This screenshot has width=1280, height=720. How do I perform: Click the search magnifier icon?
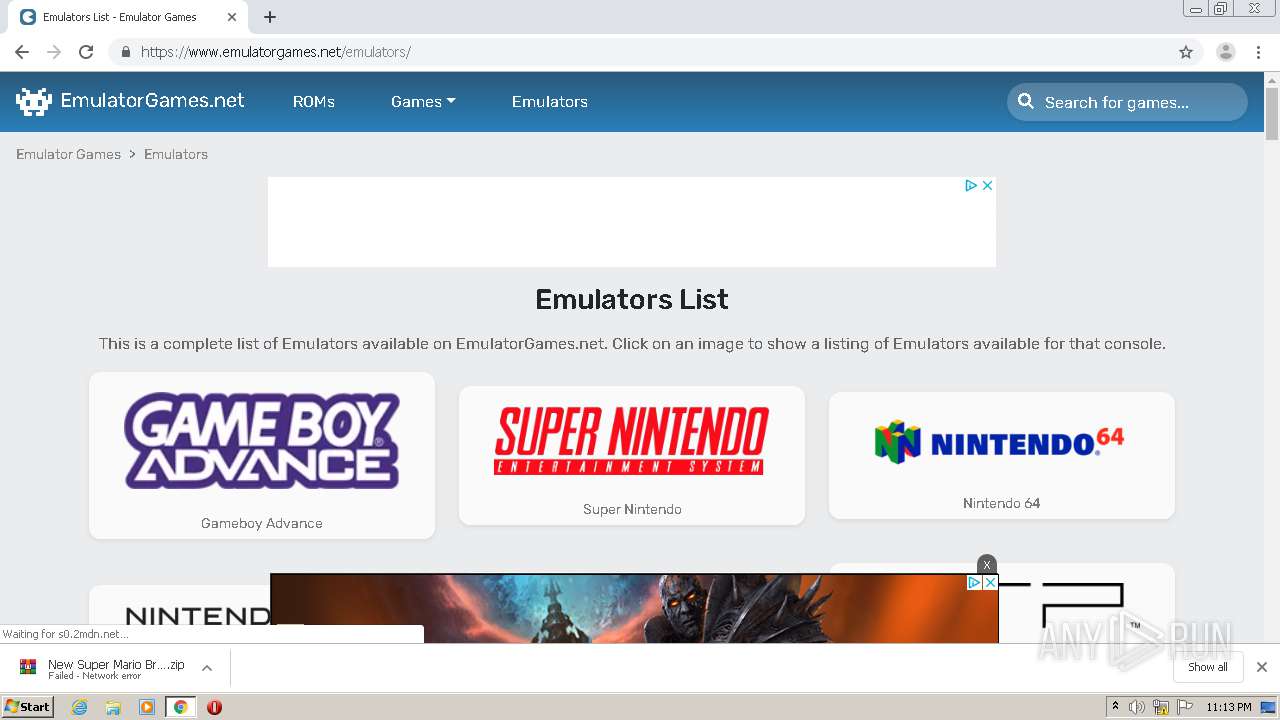pos(1026,101)
